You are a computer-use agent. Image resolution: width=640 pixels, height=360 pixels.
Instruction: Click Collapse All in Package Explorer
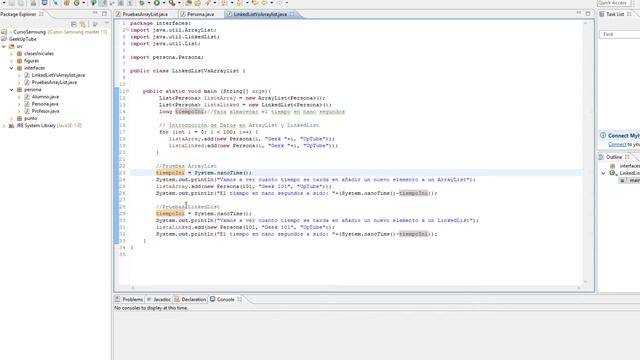(x=74, y=24)
